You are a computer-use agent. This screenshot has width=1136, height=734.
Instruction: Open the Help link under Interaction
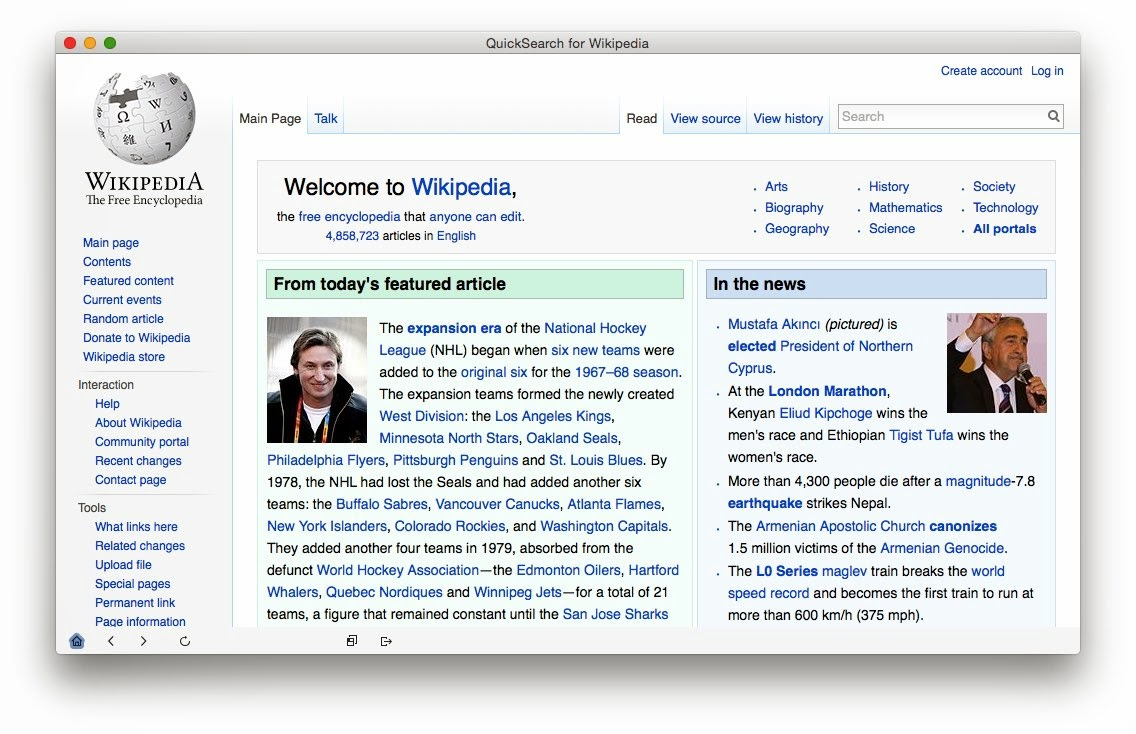tap(107, 404)
